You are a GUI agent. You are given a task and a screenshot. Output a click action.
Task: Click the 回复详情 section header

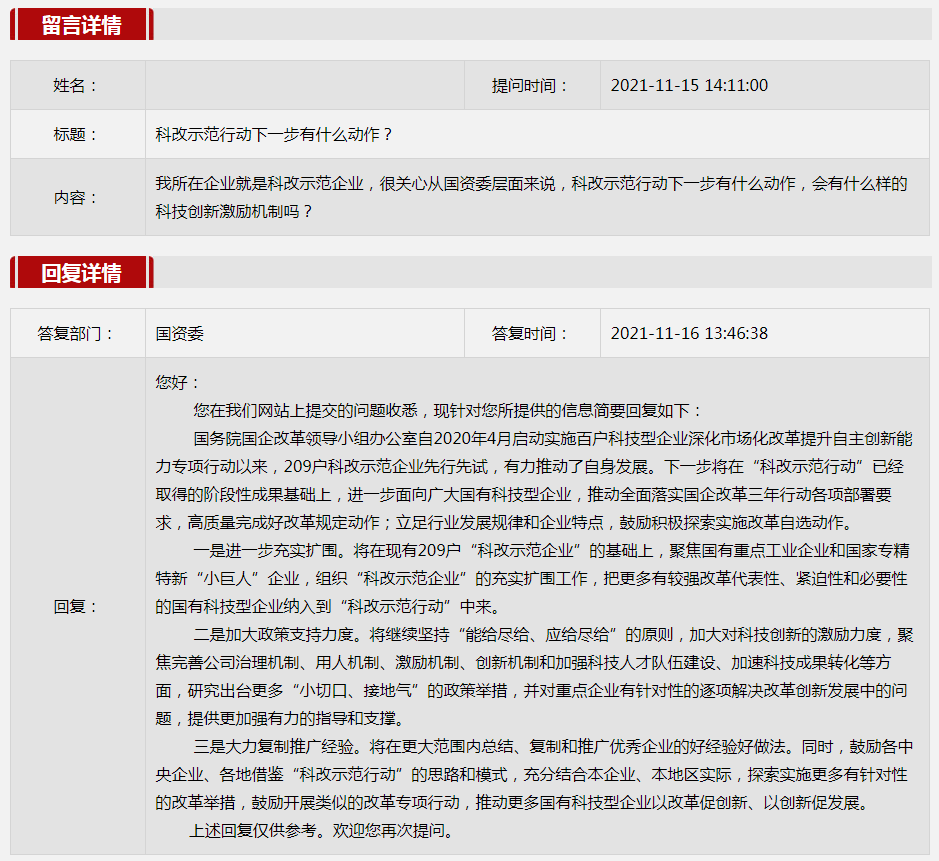(81, 273)
